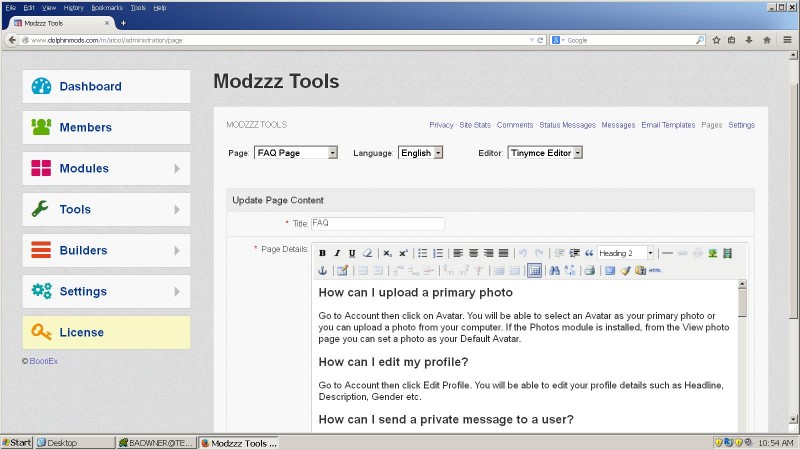800x450 pixels.
Task: Click the print icon in editor
Action: 590,270
